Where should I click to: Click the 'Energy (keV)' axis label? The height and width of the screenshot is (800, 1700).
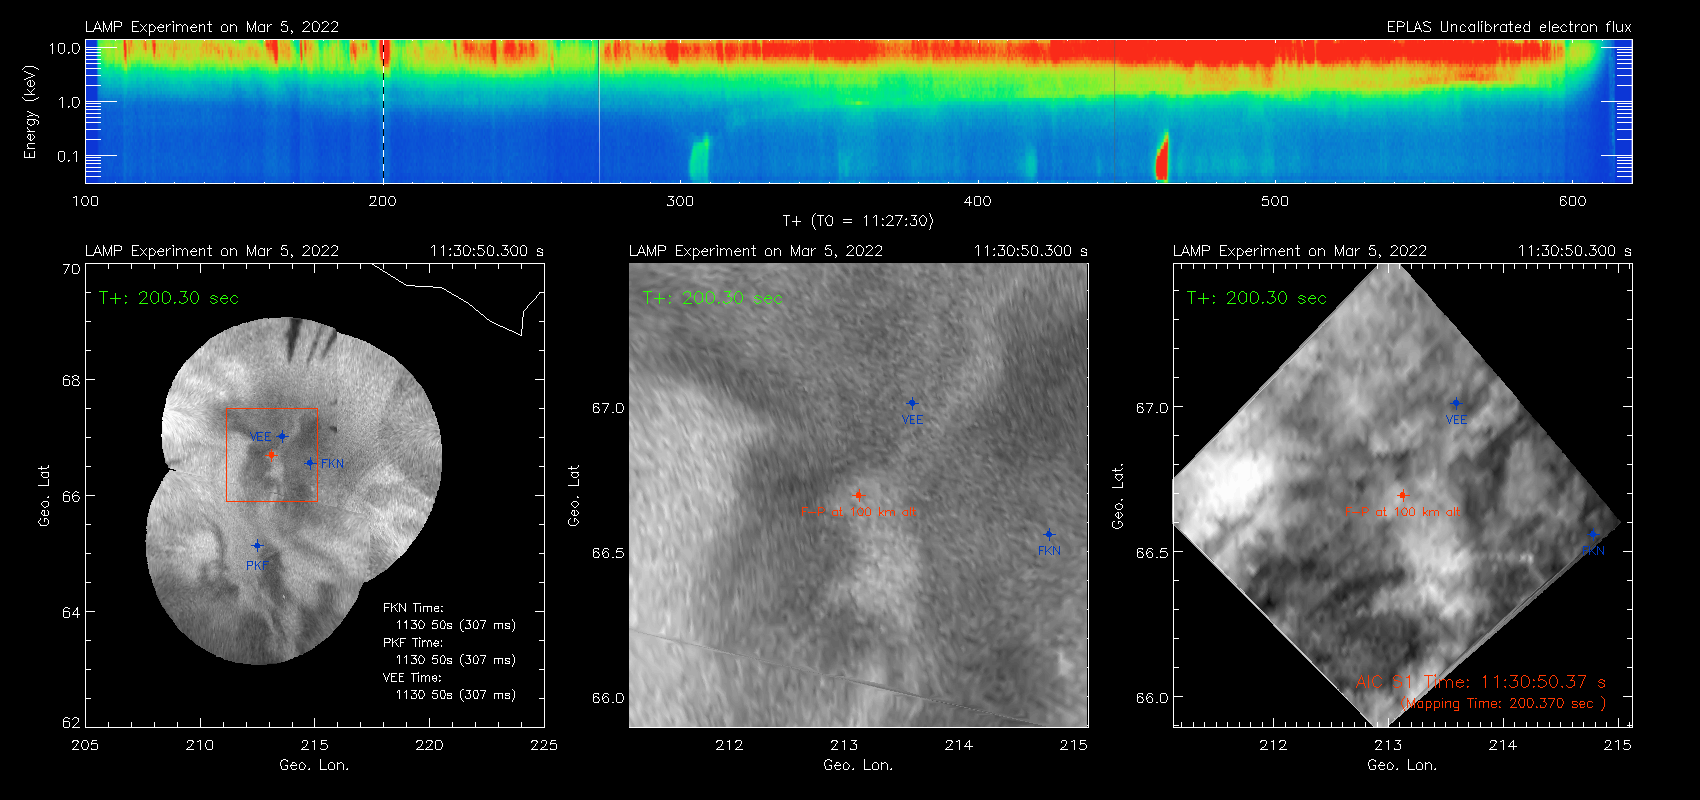[x=31, y=112]
